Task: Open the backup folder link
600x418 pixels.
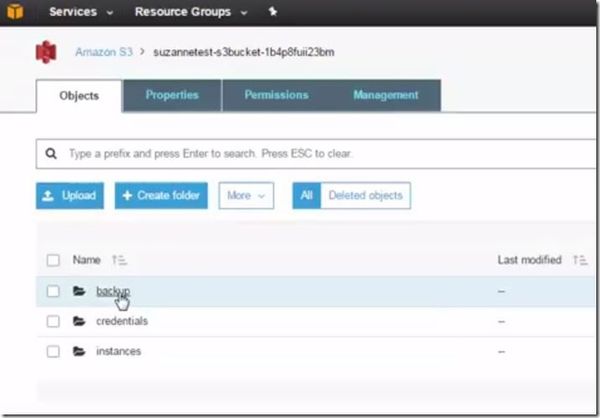Action: point(113,291)
